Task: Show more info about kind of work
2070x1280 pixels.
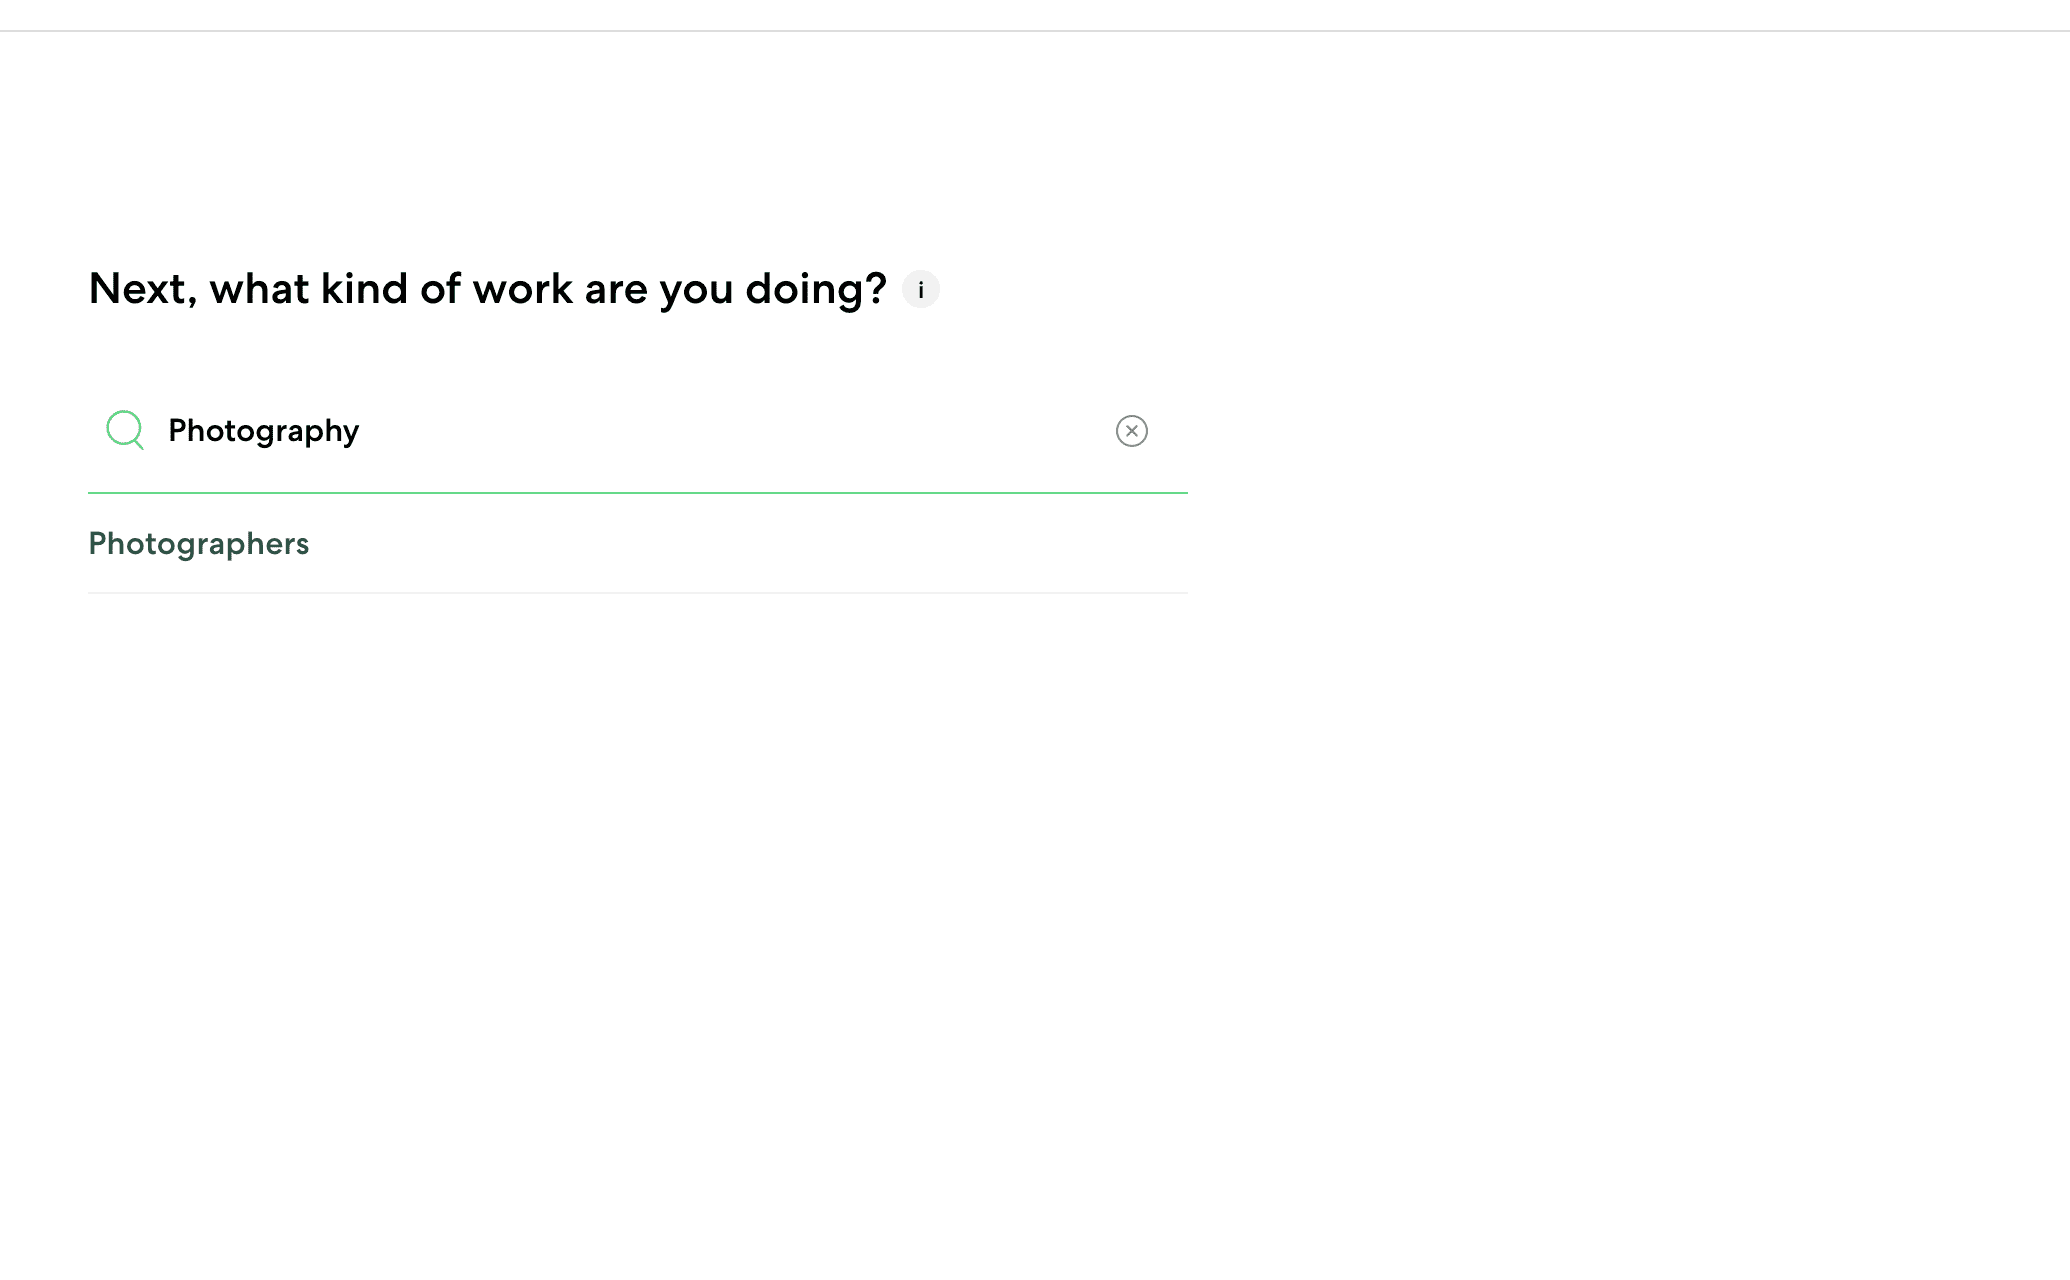Action: (920, 289)
